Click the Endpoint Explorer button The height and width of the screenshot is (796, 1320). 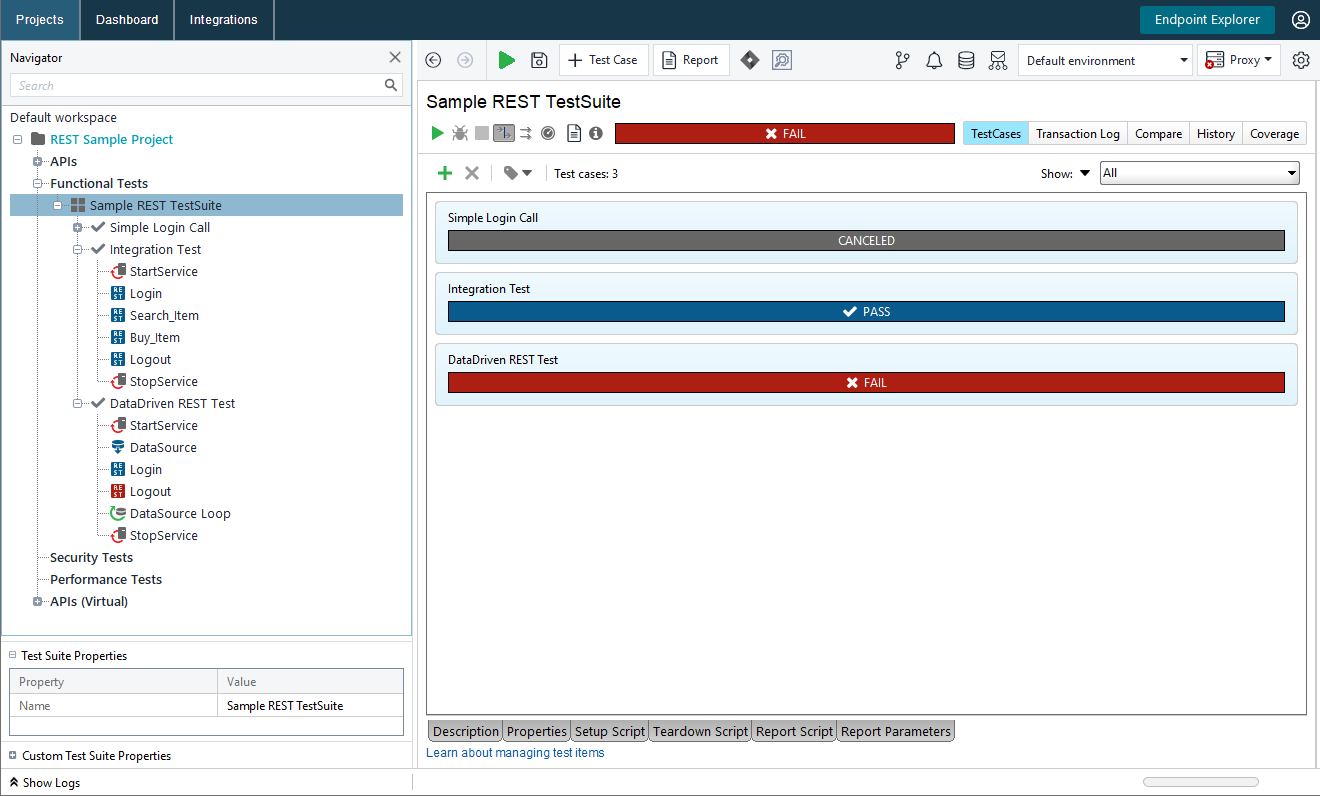1207,19
